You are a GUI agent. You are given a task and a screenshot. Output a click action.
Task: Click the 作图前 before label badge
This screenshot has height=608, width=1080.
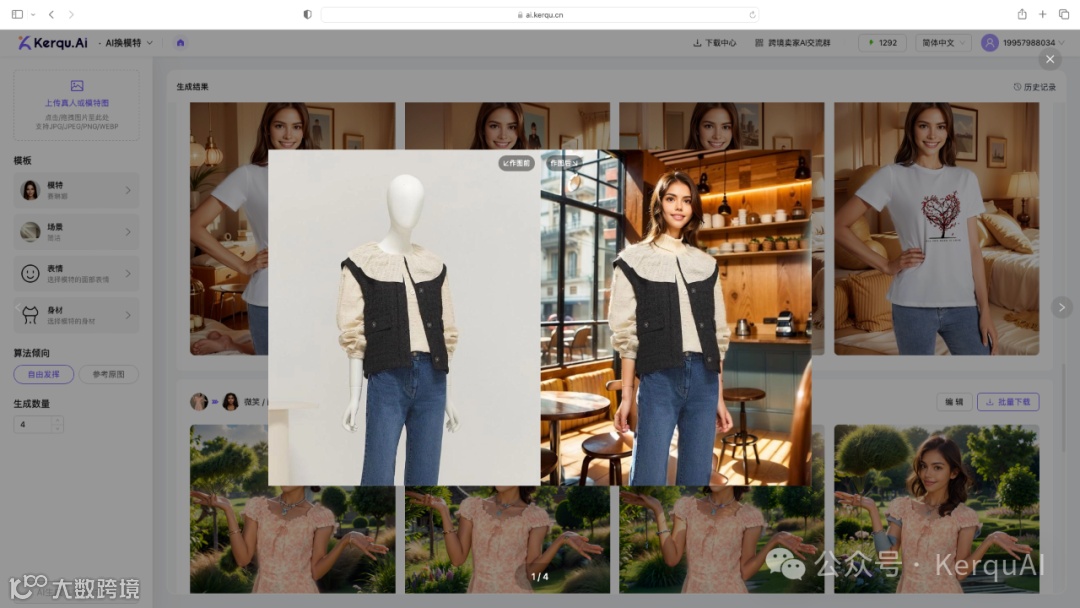click(x=517, y=163)
